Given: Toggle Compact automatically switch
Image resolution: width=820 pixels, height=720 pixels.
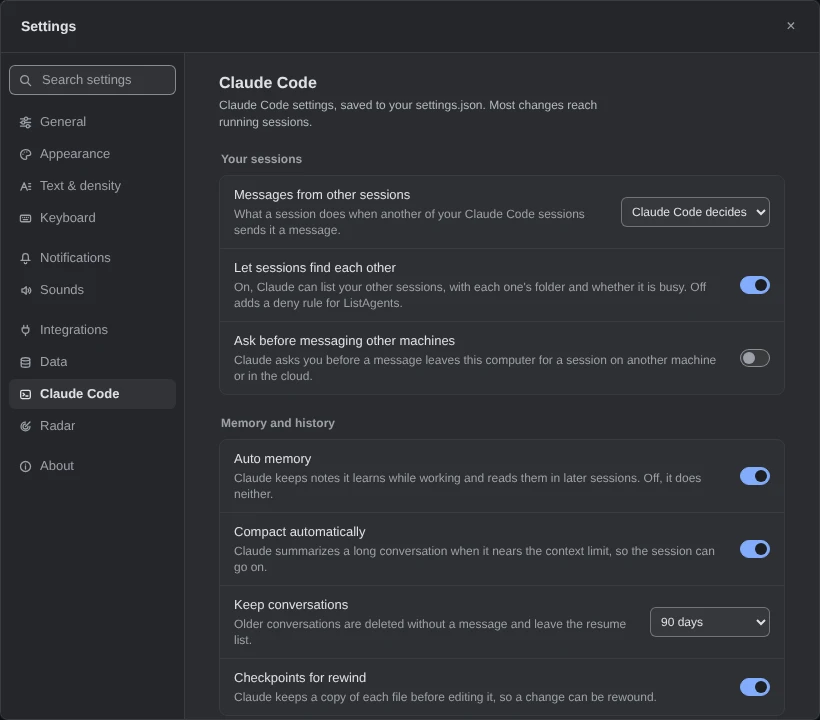Looking at the screenshot, I should coord(754,549).
